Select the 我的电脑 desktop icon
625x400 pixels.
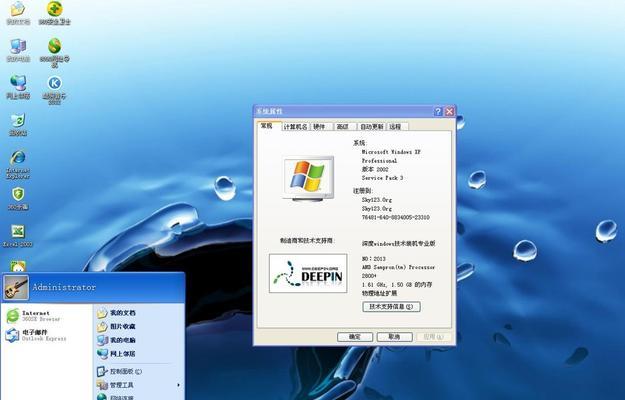(x=18, y=49)
